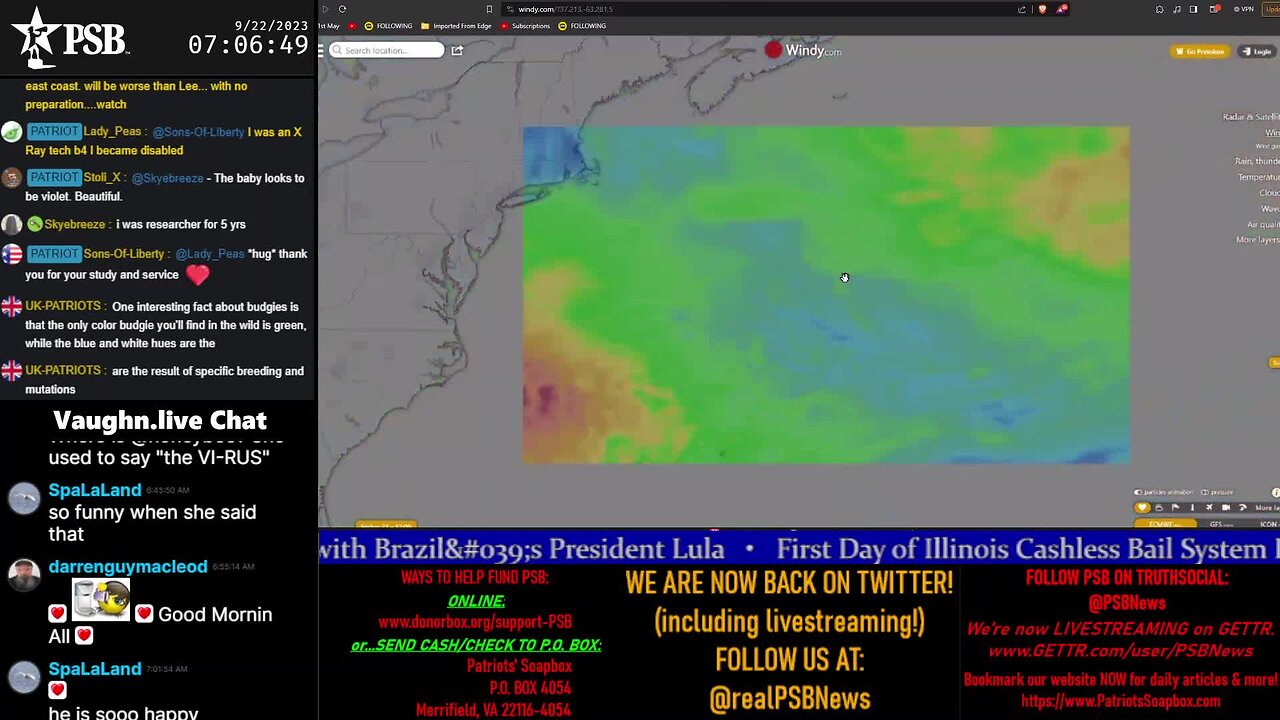1280x720 pixels.
Task: Click username Sons-Of-Liberty in chat
Action: click(124, 254)
